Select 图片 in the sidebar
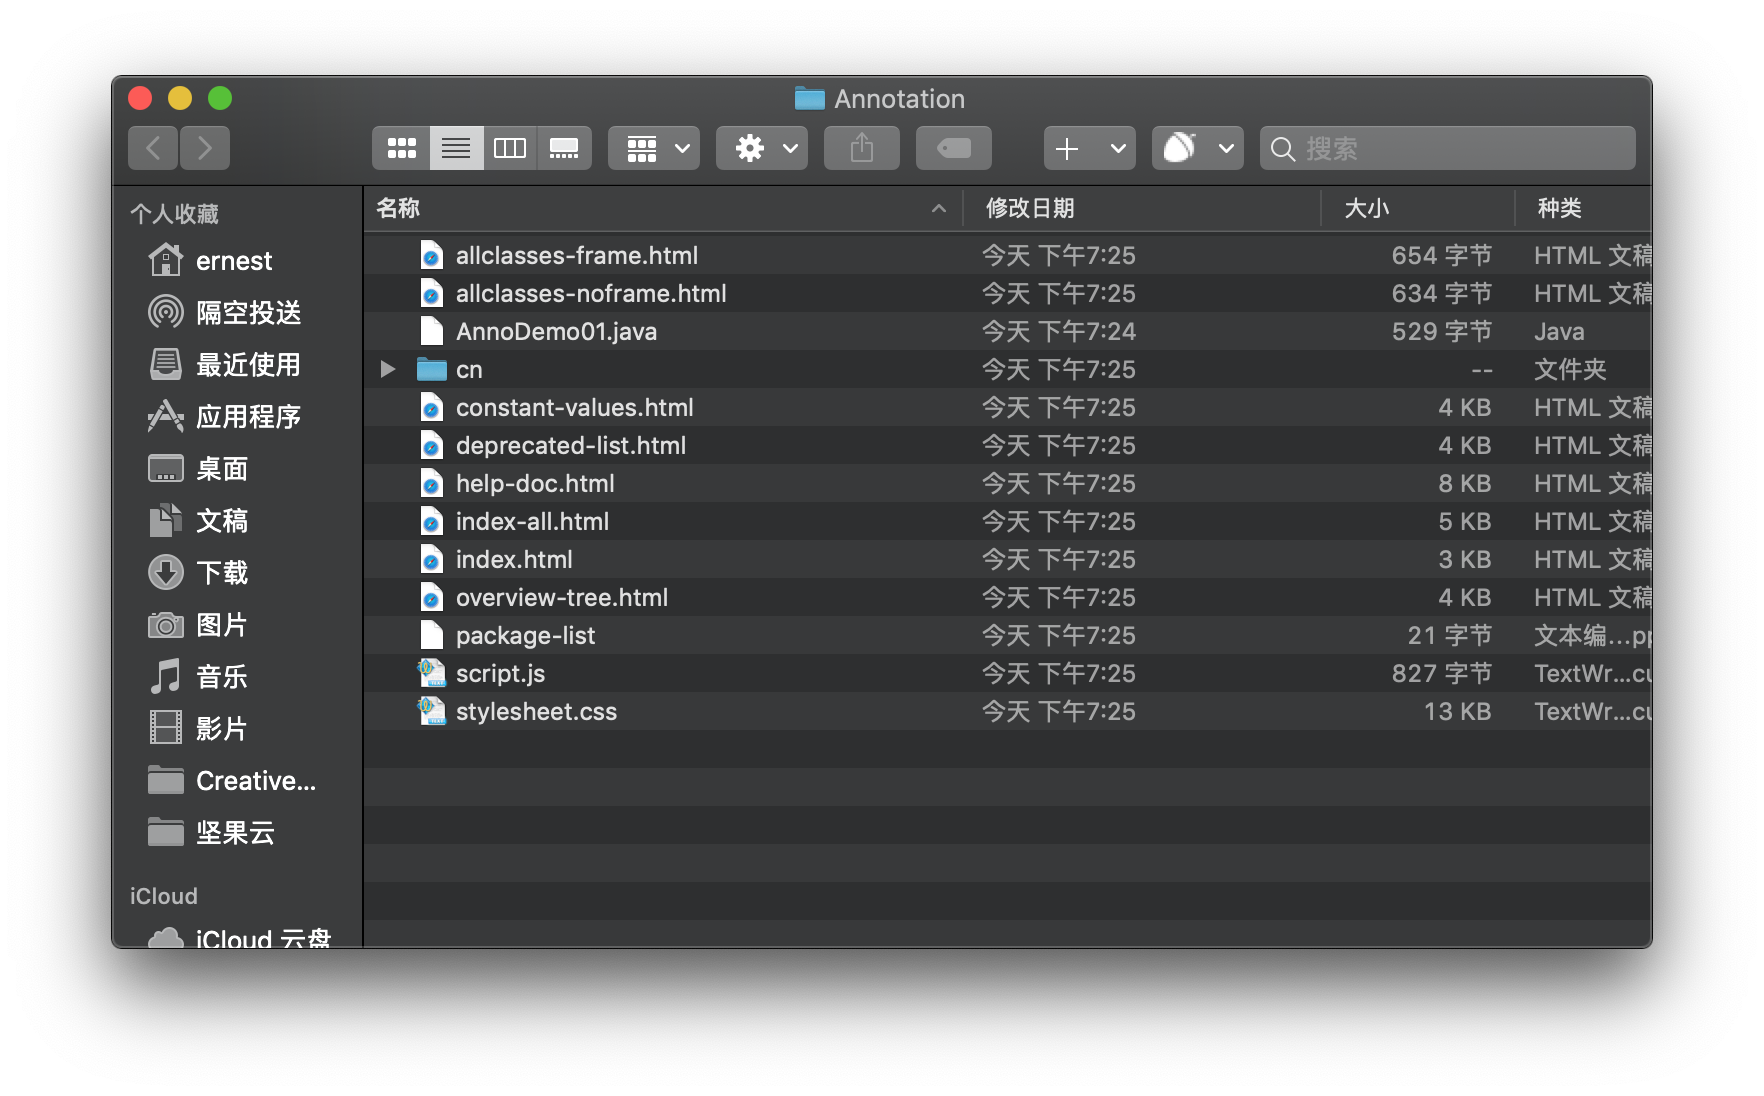This screenshot has height=1096, width=1764. (238, 625)
